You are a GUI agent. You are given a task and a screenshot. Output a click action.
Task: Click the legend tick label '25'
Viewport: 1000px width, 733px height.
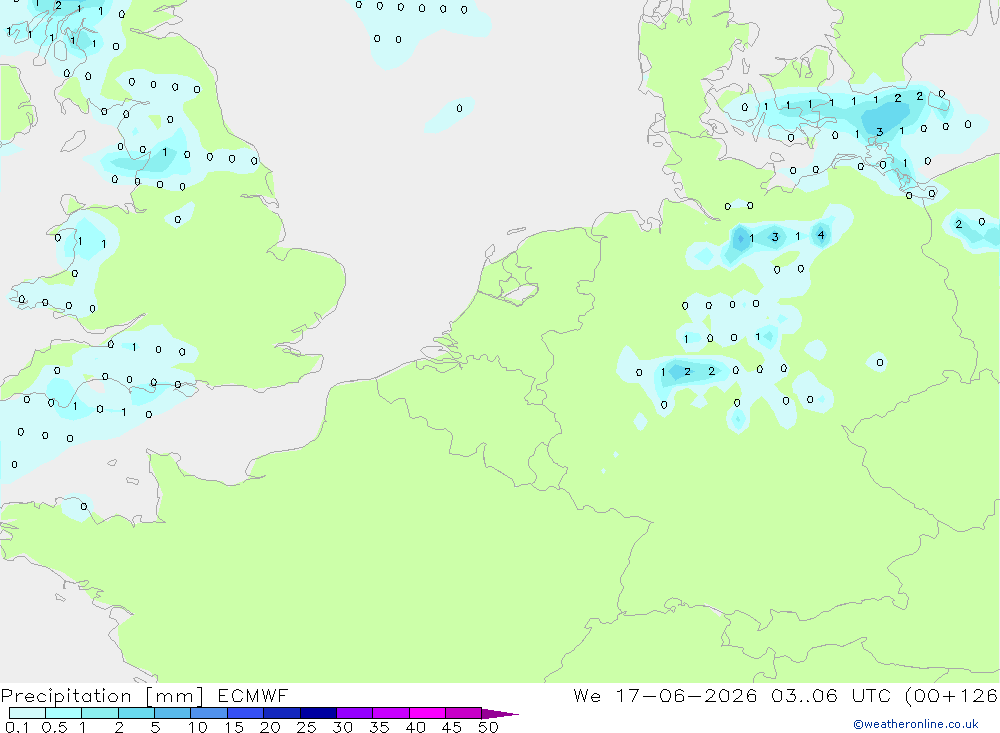tap(306, 727)
